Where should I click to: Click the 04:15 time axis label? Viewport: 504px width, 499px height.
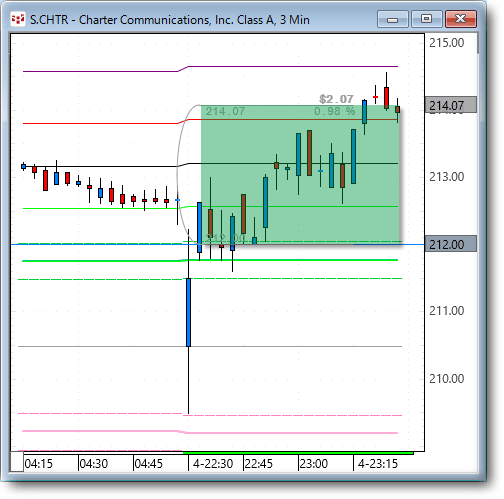click(x=39, y=464)
